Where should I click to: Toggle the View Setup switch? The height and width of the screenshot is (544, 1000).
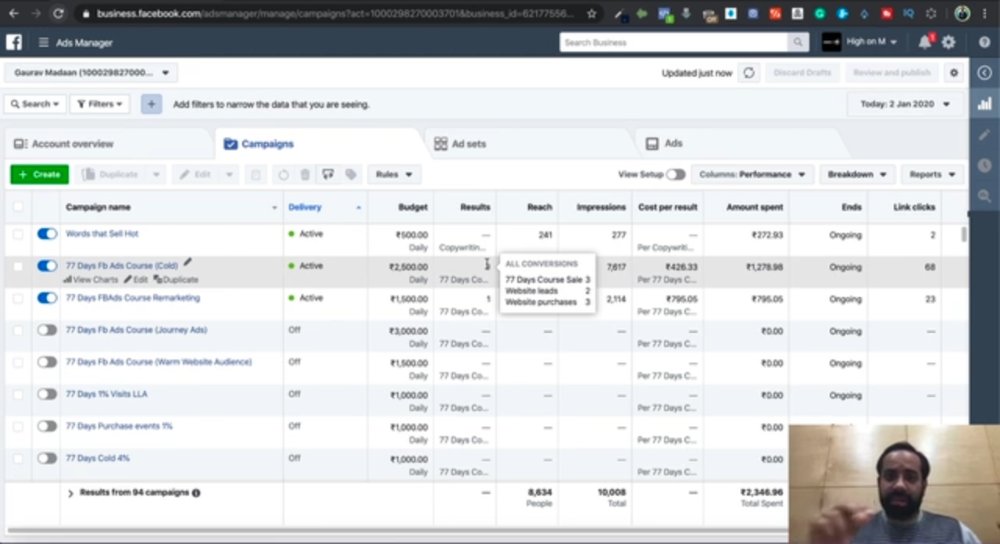(676, 174)
